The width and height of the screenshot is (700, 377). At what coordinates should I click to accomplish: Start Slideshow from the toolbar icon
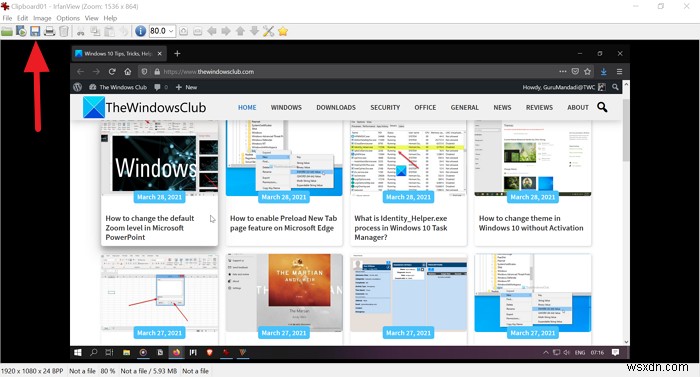(21, 31)
